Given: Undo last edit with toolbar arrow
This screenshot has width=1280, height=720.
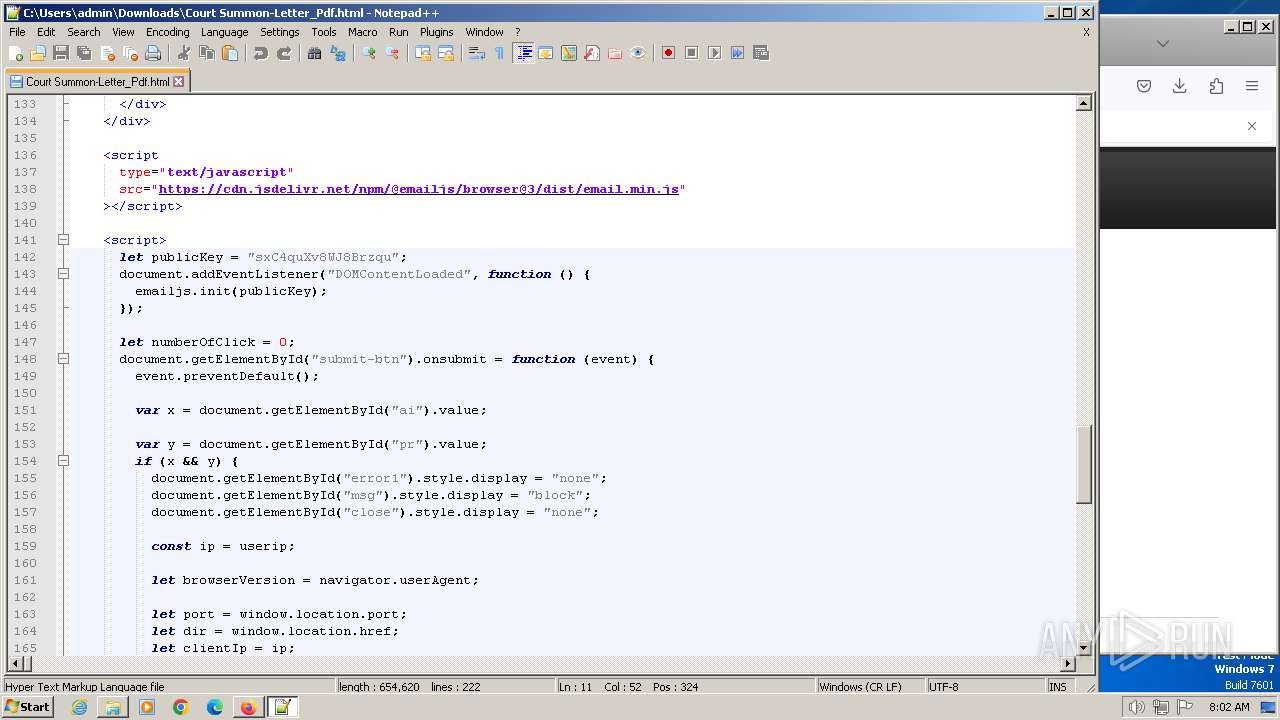Looking at the screenshot, I should click(x=260, y=53).
